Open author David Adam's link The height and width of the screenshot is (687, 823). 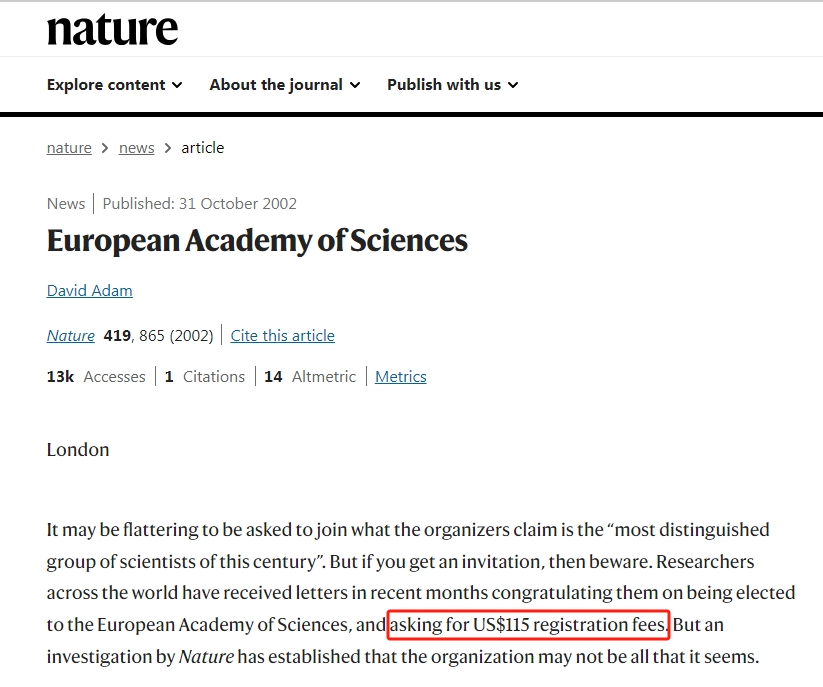click(89, 291)
